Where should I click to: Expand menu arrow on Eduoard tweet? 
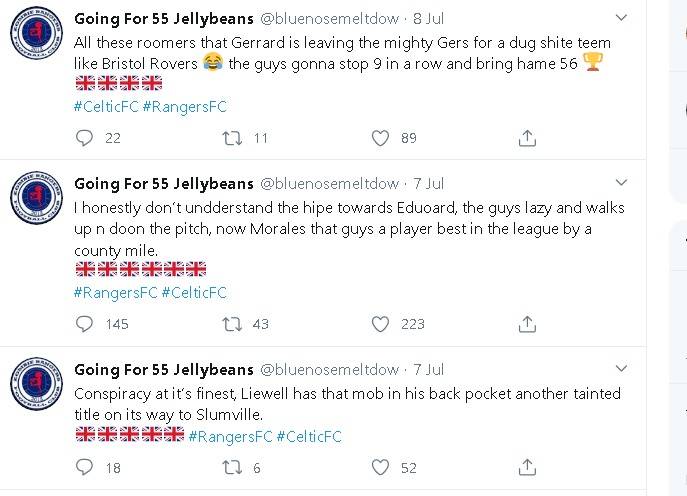(621, 183)
